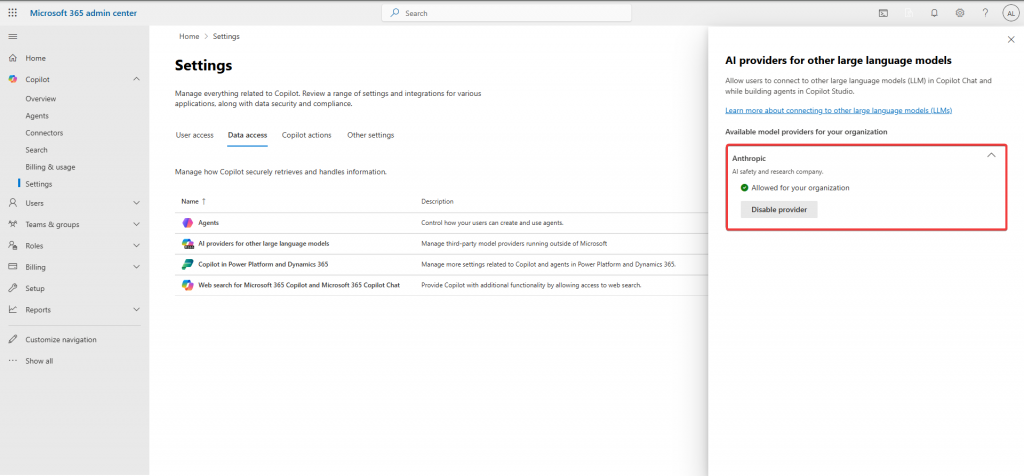Expand the Users navigation section
This screenshot has height=476, width=1024.
click(x=136, y=203)
